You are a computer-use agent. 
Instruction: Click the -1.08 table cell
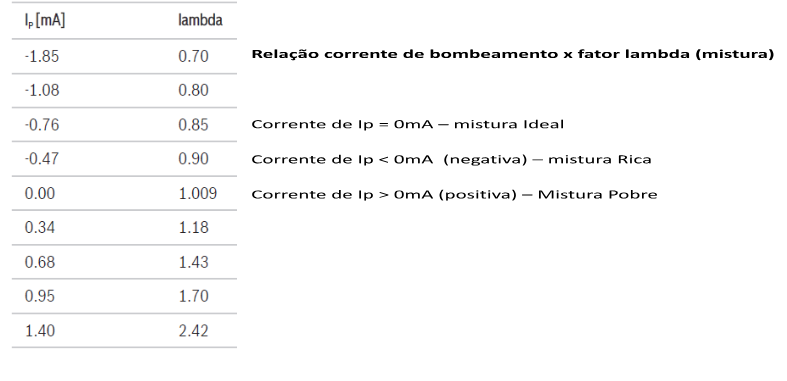(x=42, y=90)
